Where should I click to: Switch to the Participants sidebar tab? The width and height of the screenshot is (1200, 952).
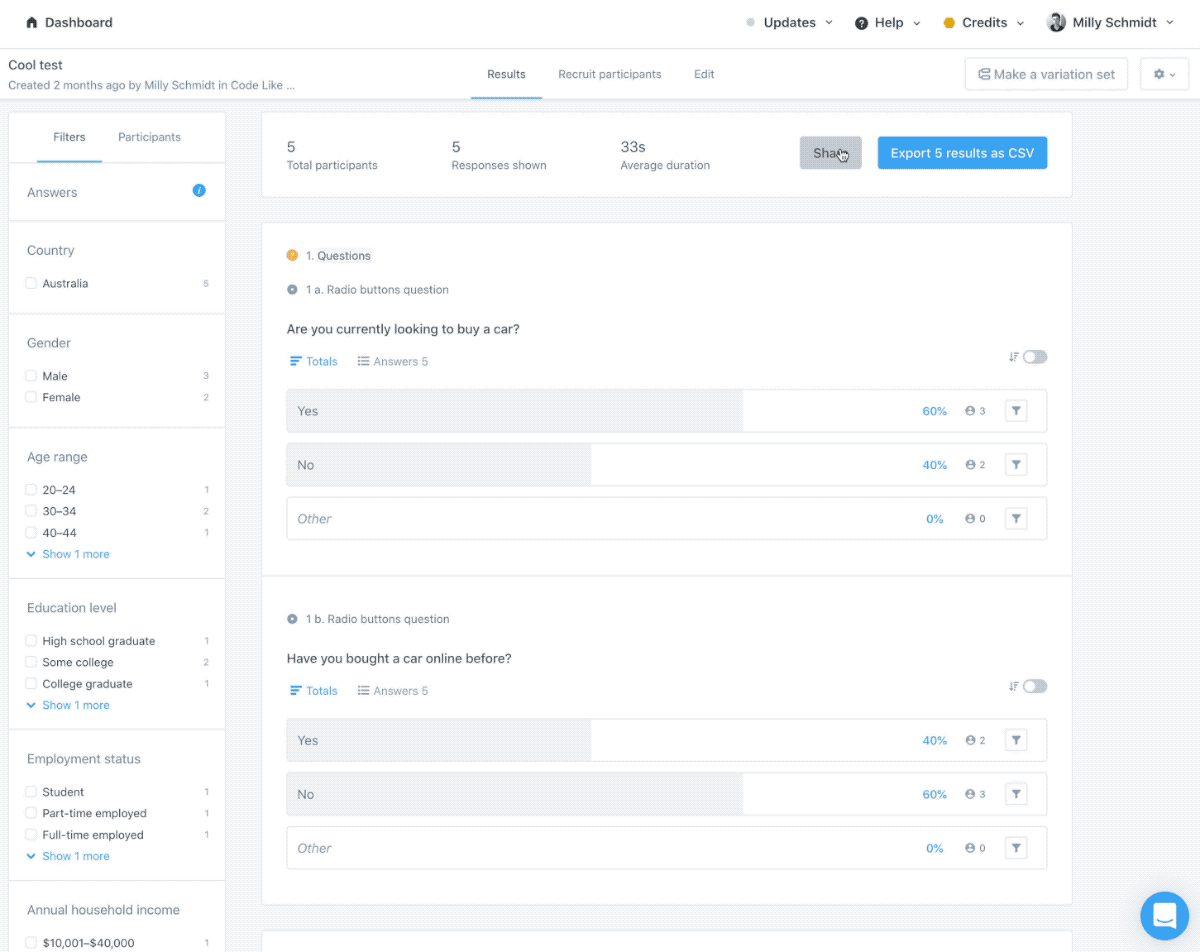tap(149, 137)
